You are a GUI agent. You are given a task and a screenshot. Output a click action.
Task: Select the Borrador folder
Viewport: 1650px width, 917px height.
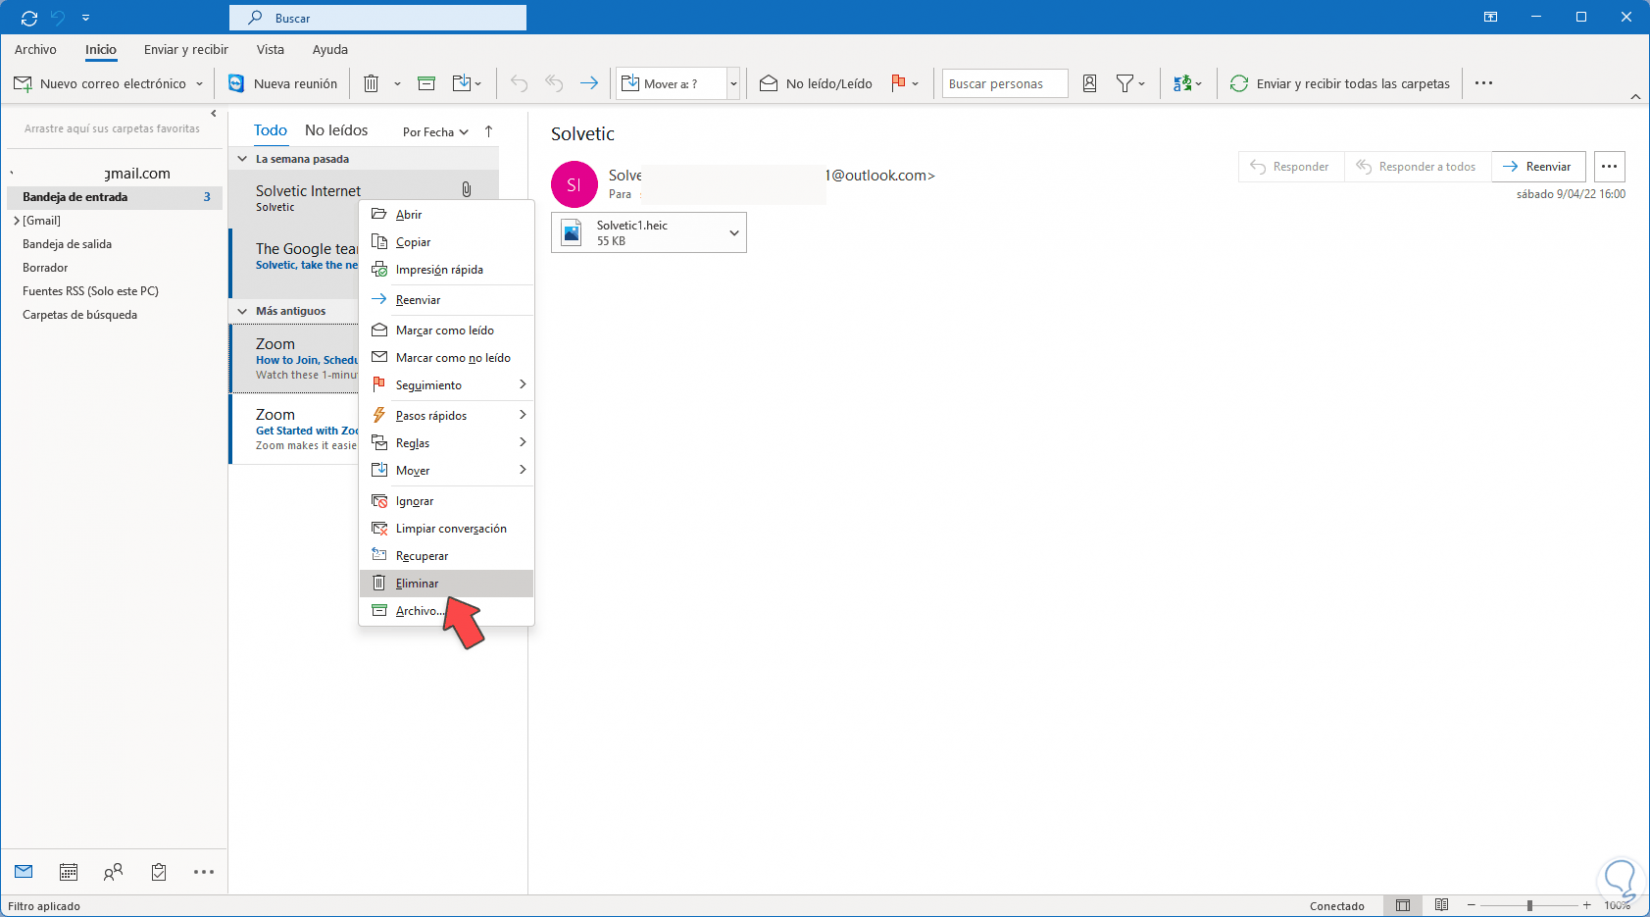45,268
